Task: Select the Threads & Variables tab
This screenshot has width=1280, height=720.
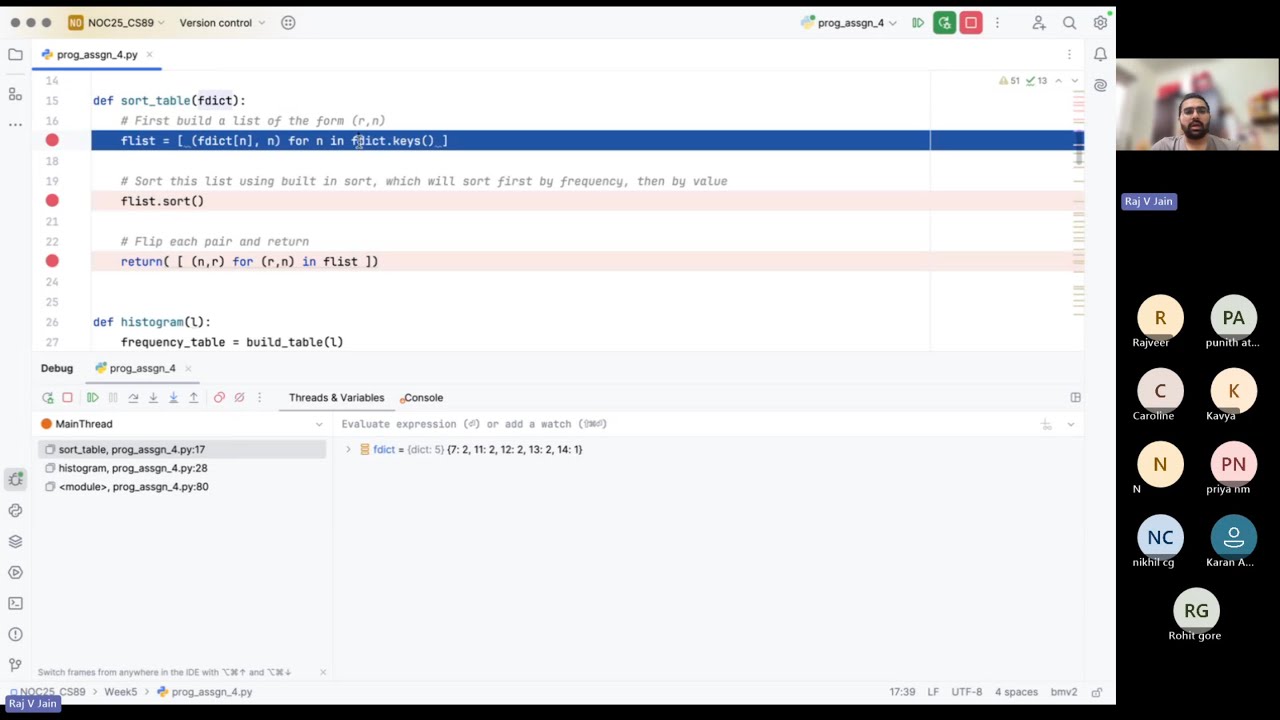Action: [336, 398]
